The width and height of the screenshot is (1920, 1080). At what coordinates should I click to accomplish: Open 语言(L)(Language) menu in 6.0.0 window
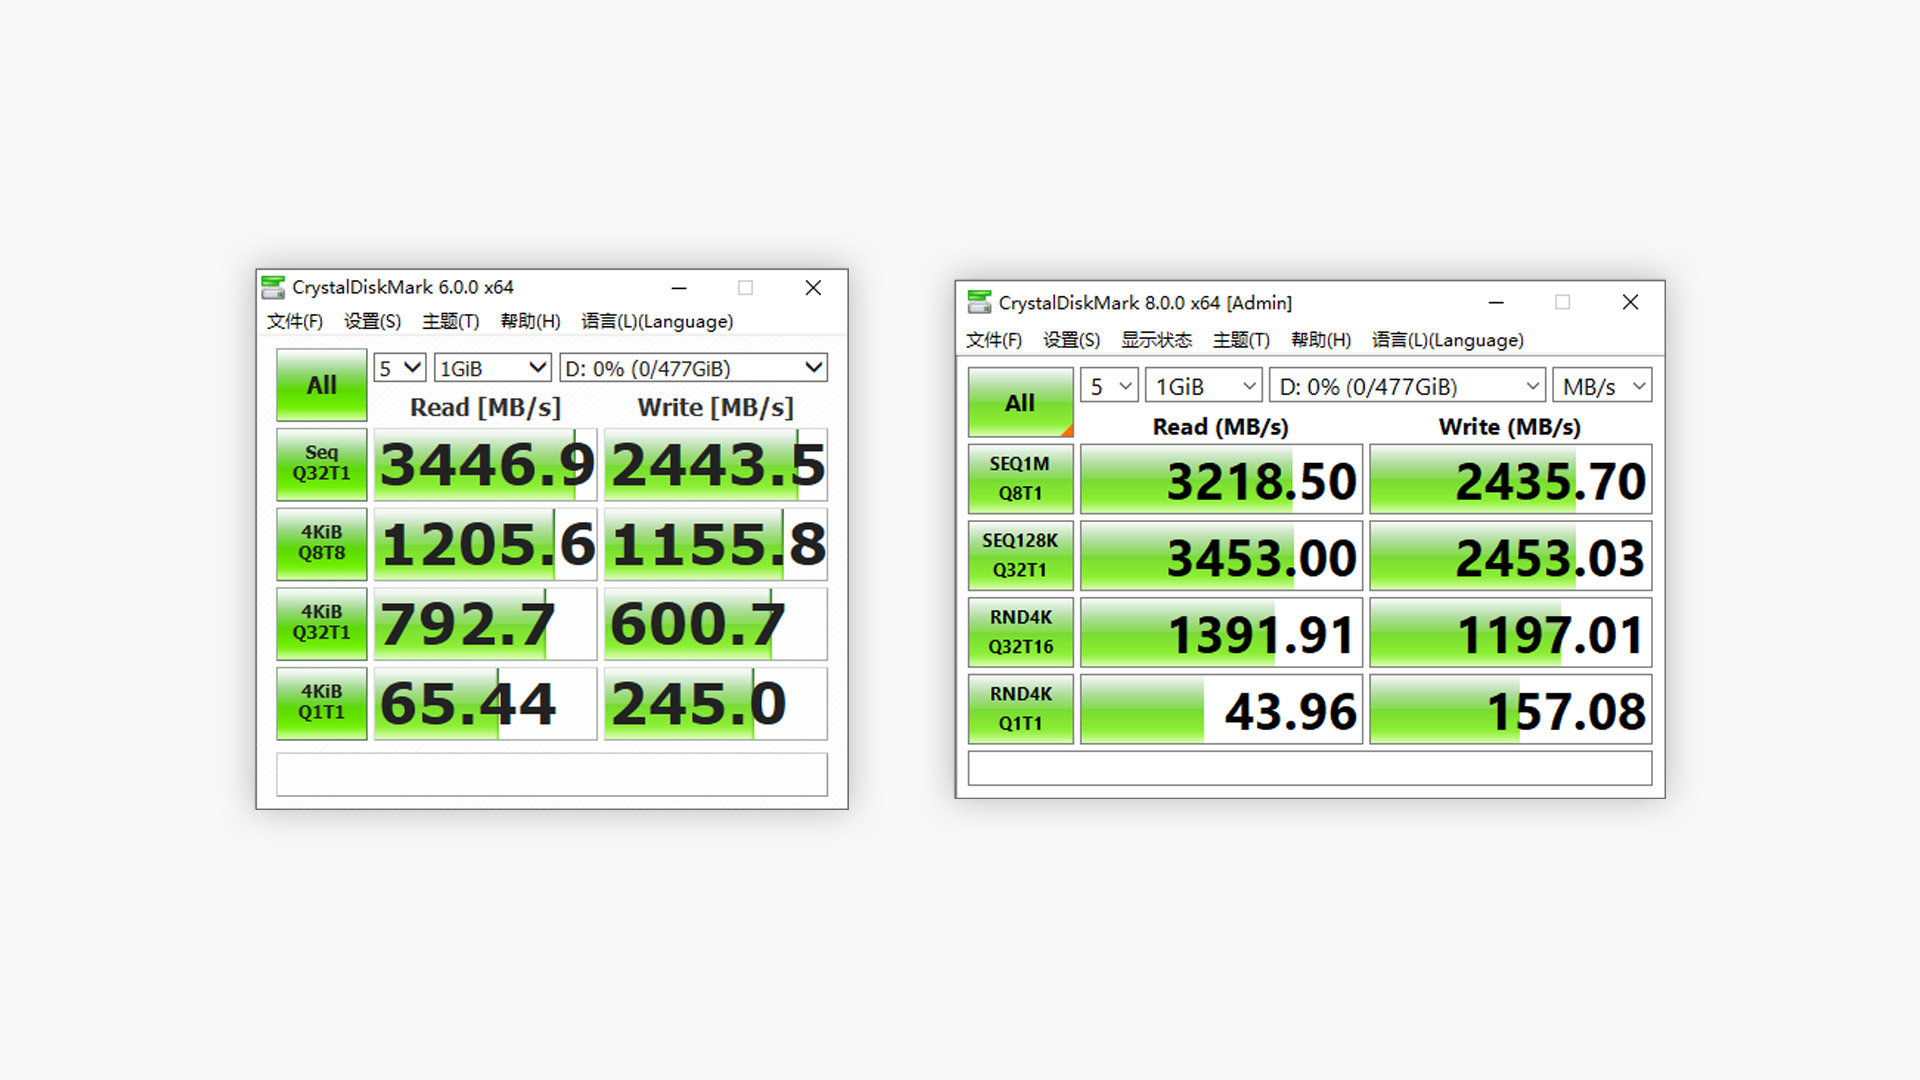[x=657, y=321]
